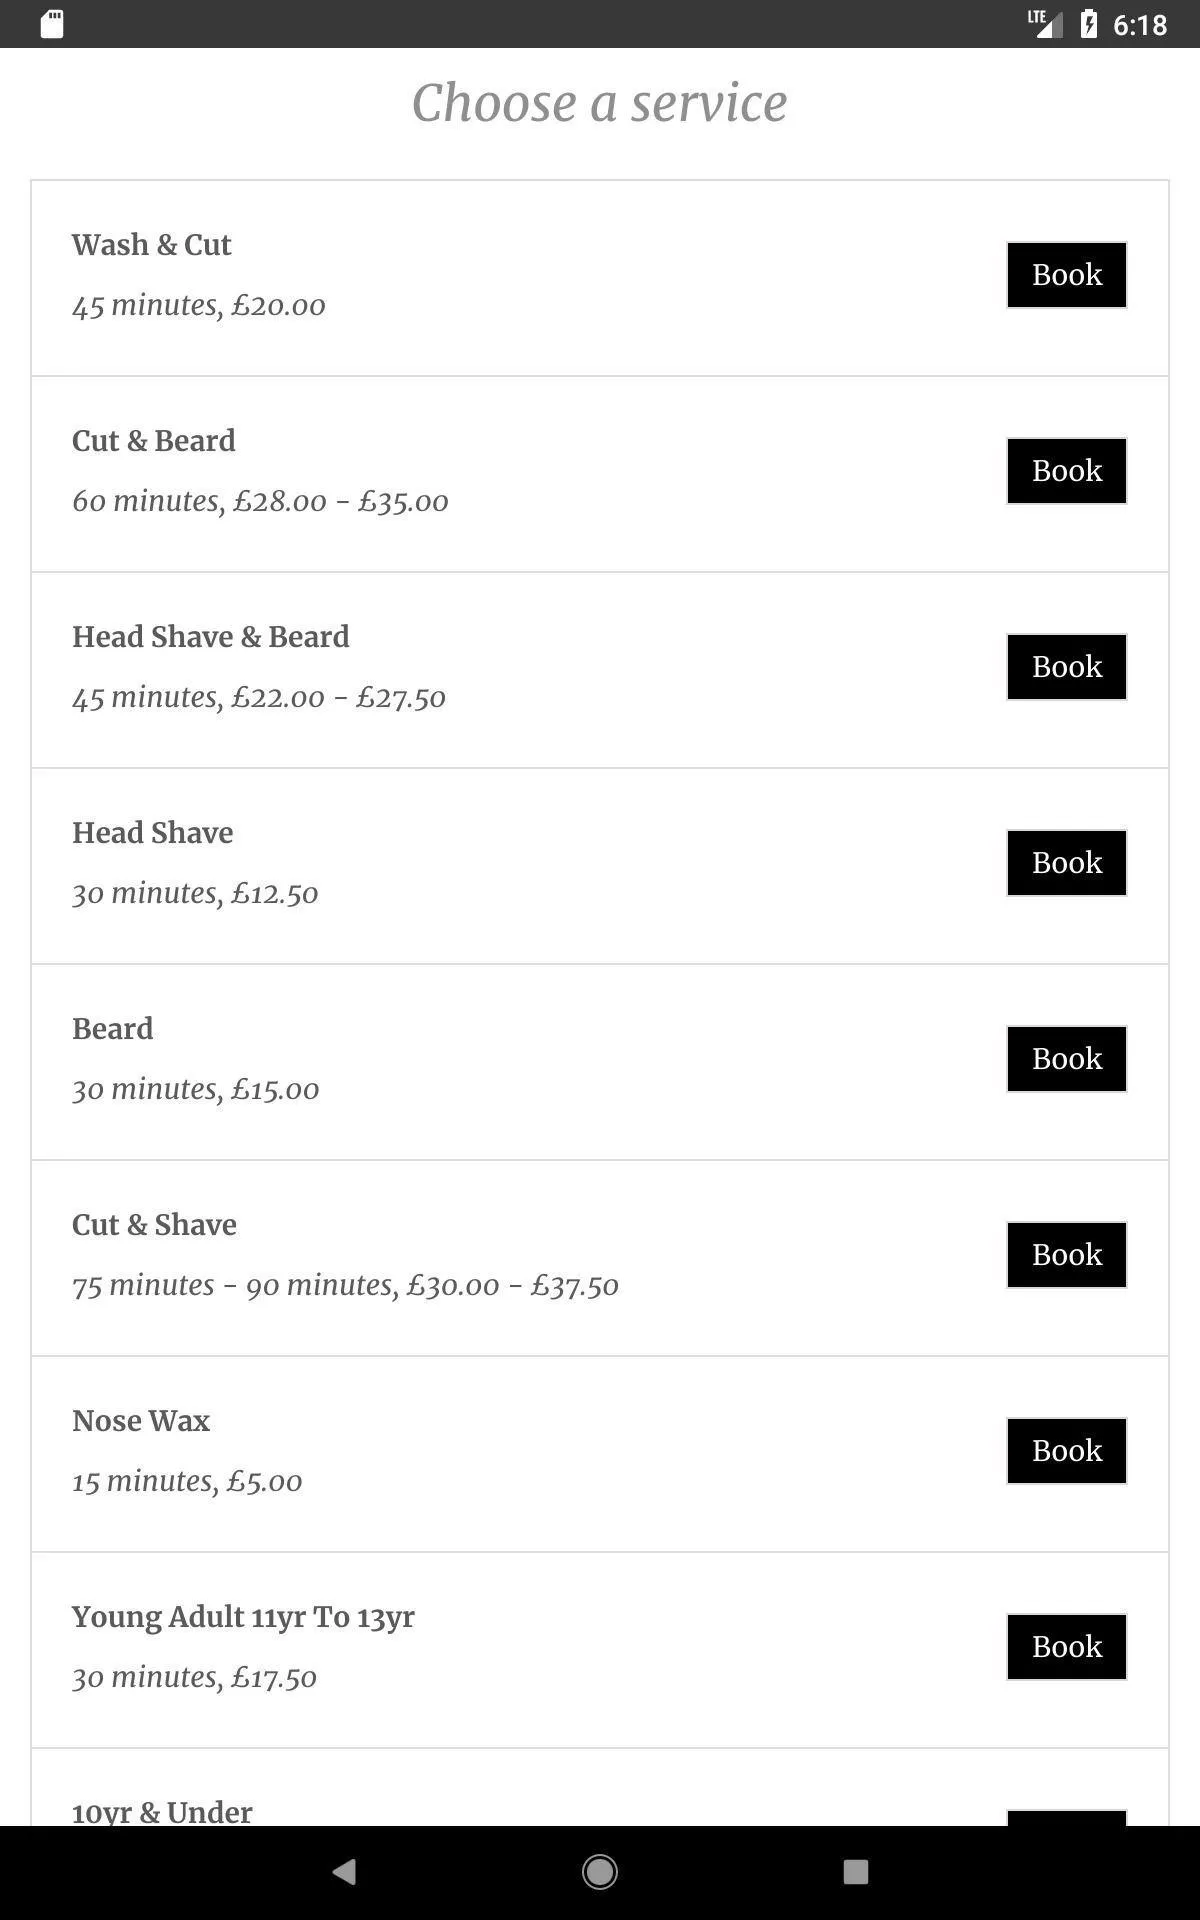Select the 10yr & Under service title
This screenshot has height=1920, width=1200.
point(162,1812)
